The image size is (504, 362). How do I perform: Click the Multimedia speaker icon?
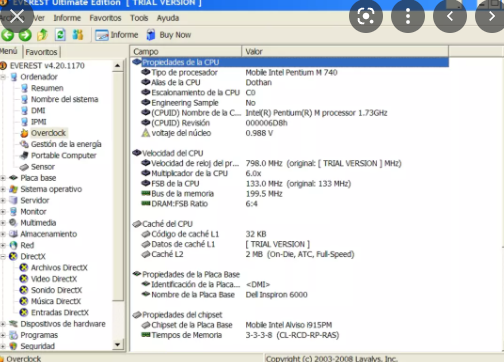click(13, 223)
